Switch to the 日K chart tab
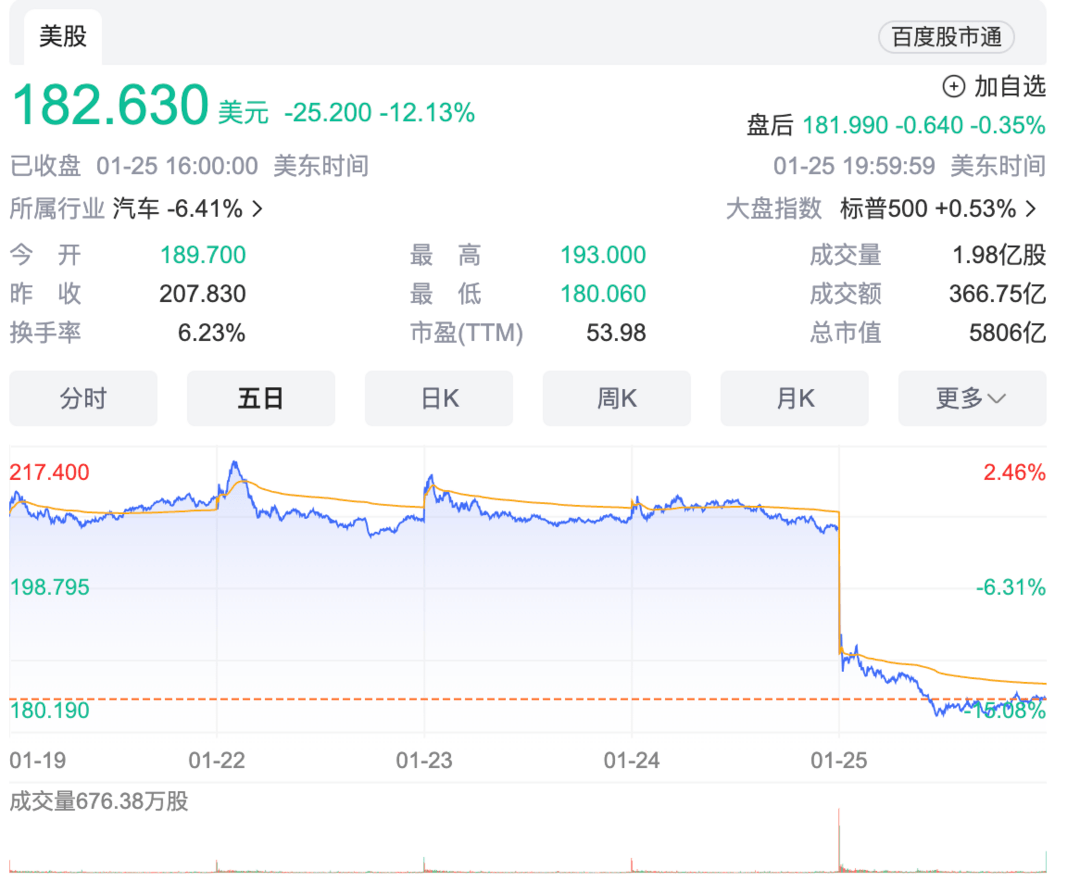Viewport: 1080px width, 882px height. tap(439, 398)
